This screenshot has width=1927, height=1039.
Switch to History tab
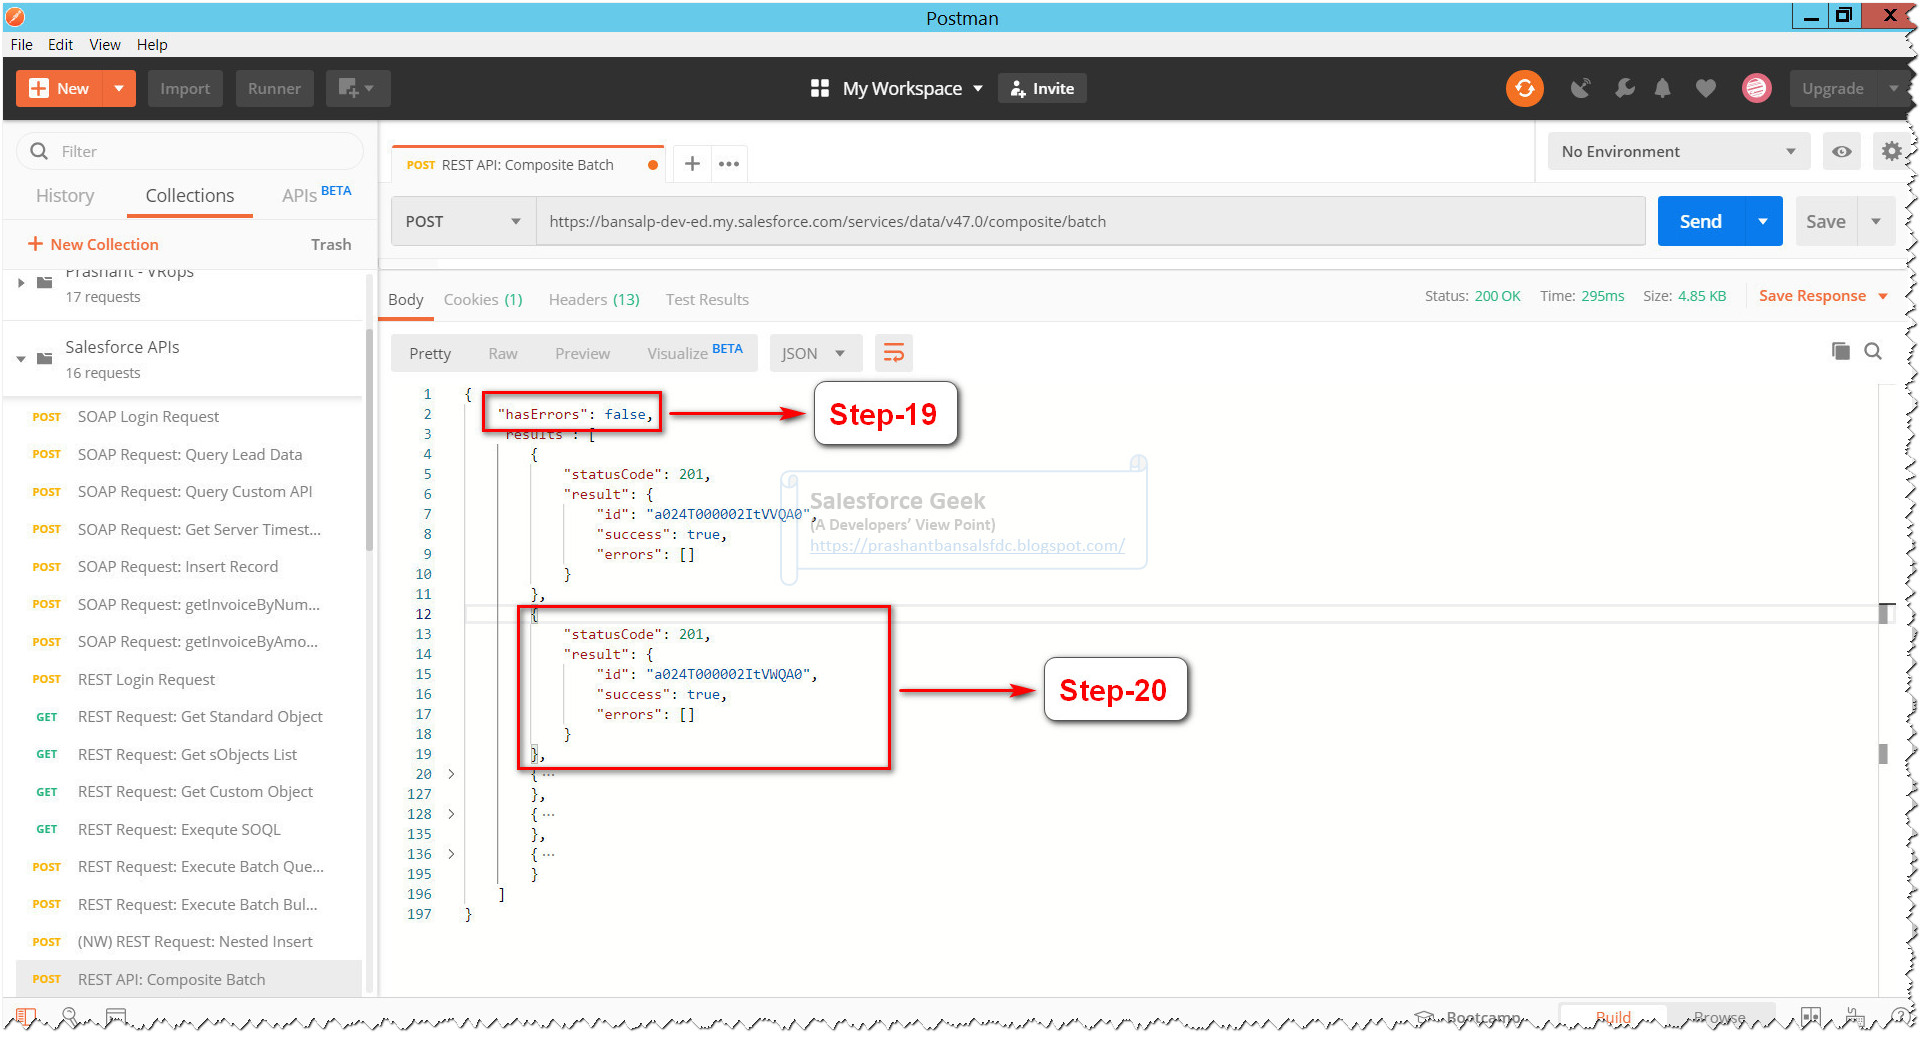coord(65,196)
